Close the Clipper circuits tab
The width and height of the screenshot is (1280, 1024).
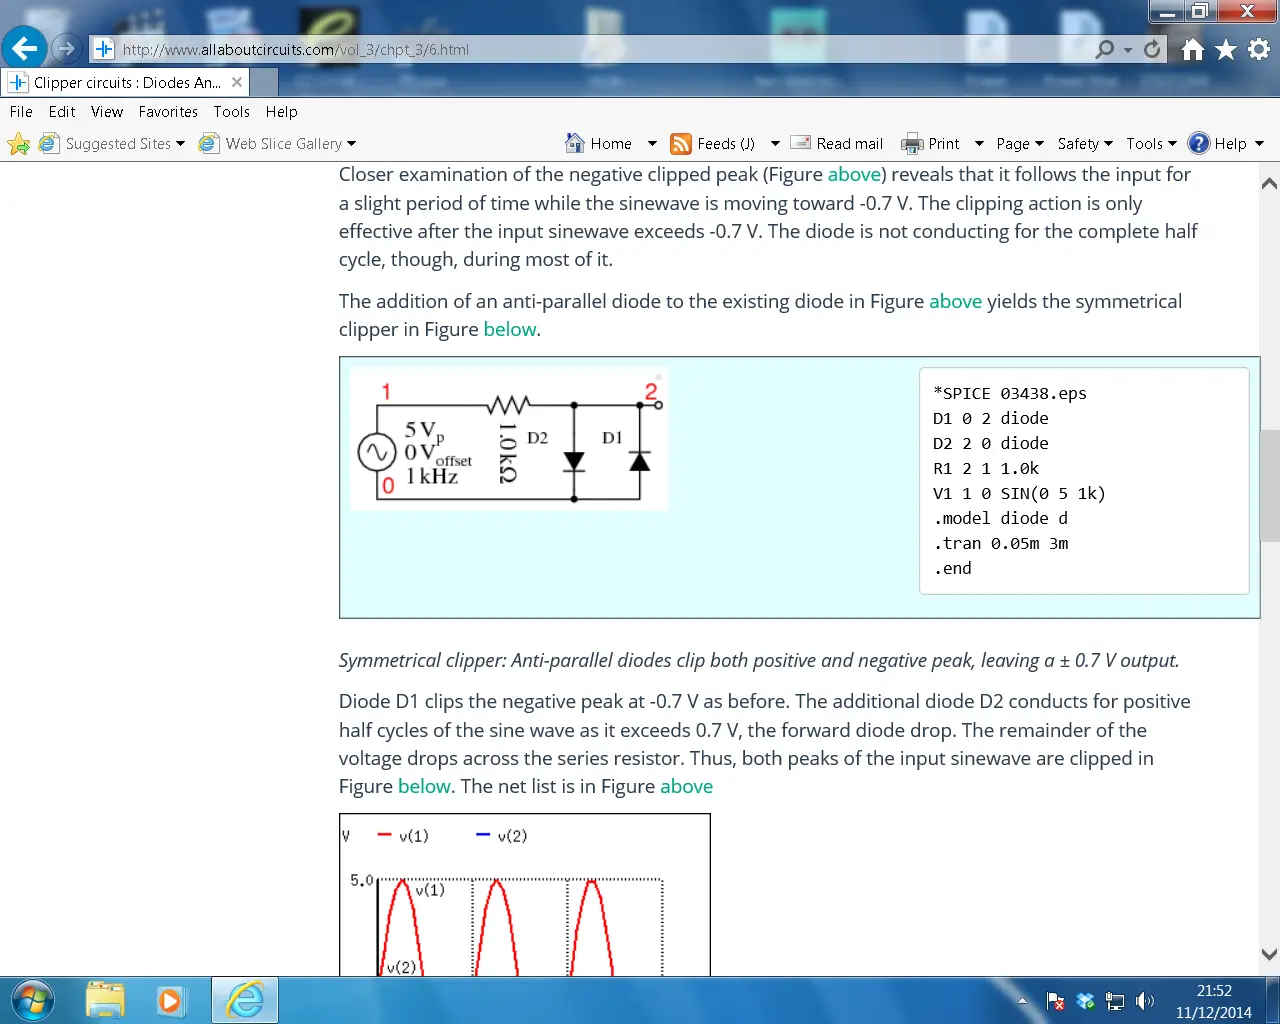point(237,82)
